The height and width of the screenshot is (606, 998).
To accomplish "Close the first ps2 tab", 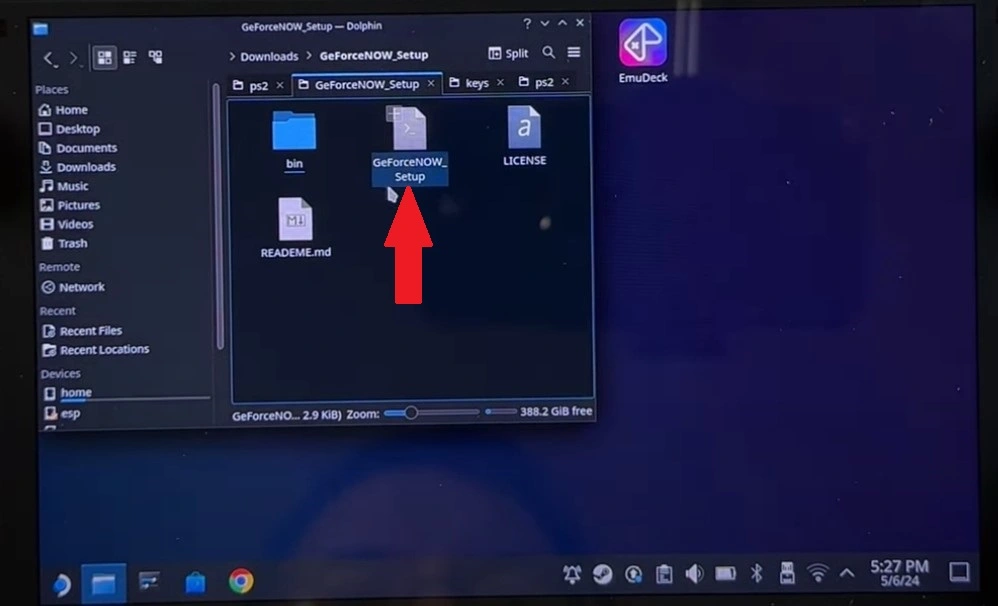I will [279, 85].
